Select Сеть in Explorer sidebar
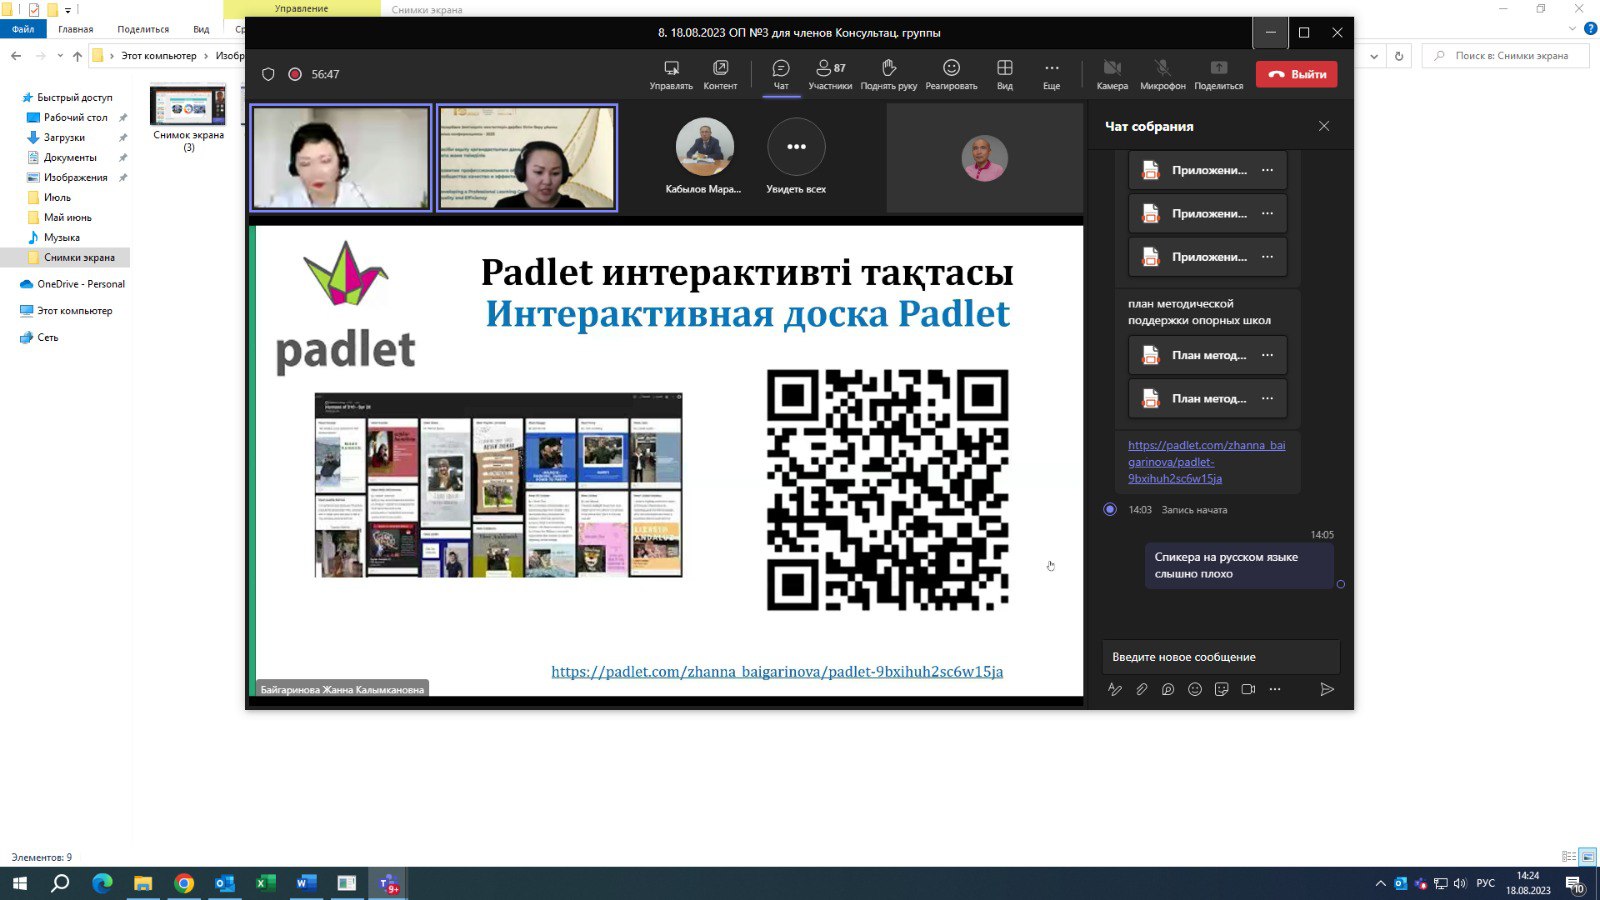Viewport: 1600px width, 900px height. 47,338
